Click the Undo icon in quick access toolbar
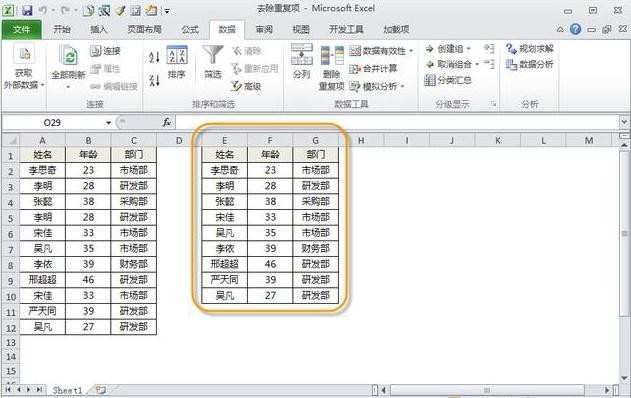631x398 pixels. pos(43,10)
